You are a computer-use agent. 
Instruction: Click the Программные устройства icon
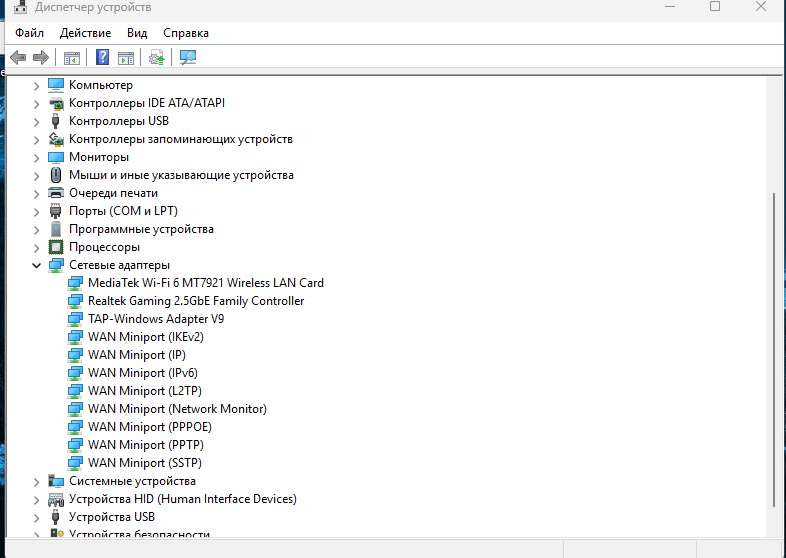pyautogui.click(x=56, y=229)
